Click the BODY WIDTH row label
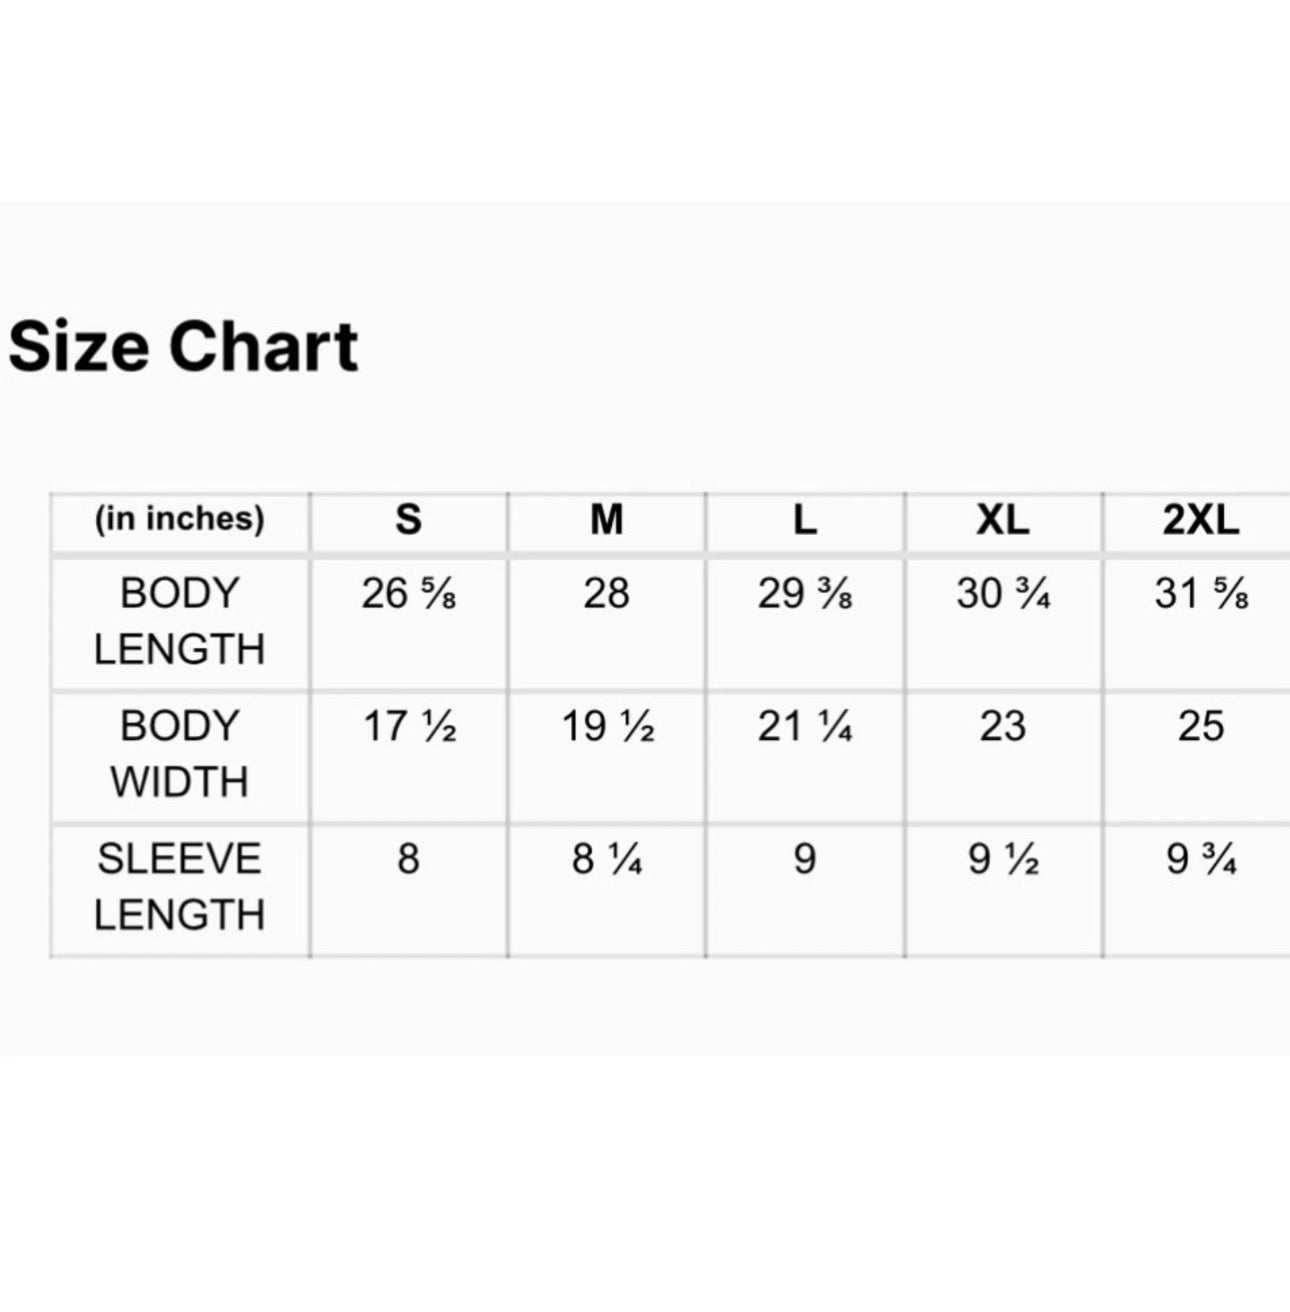 pyautogui.click(x=180, y=754)
